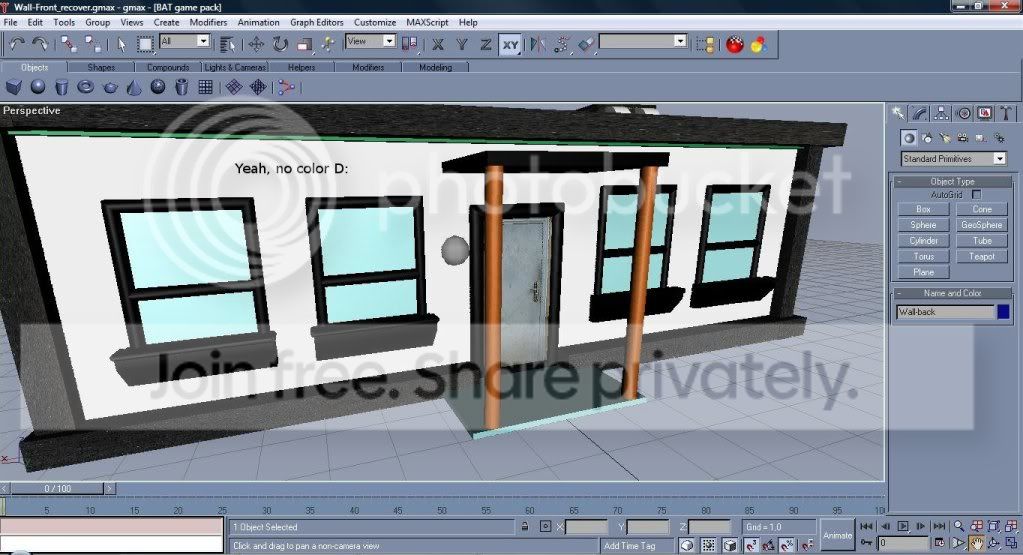Screen dimensions: 1023x555
Task: Toggle the Key Mode key icon
Action: [x=866, y=543]
